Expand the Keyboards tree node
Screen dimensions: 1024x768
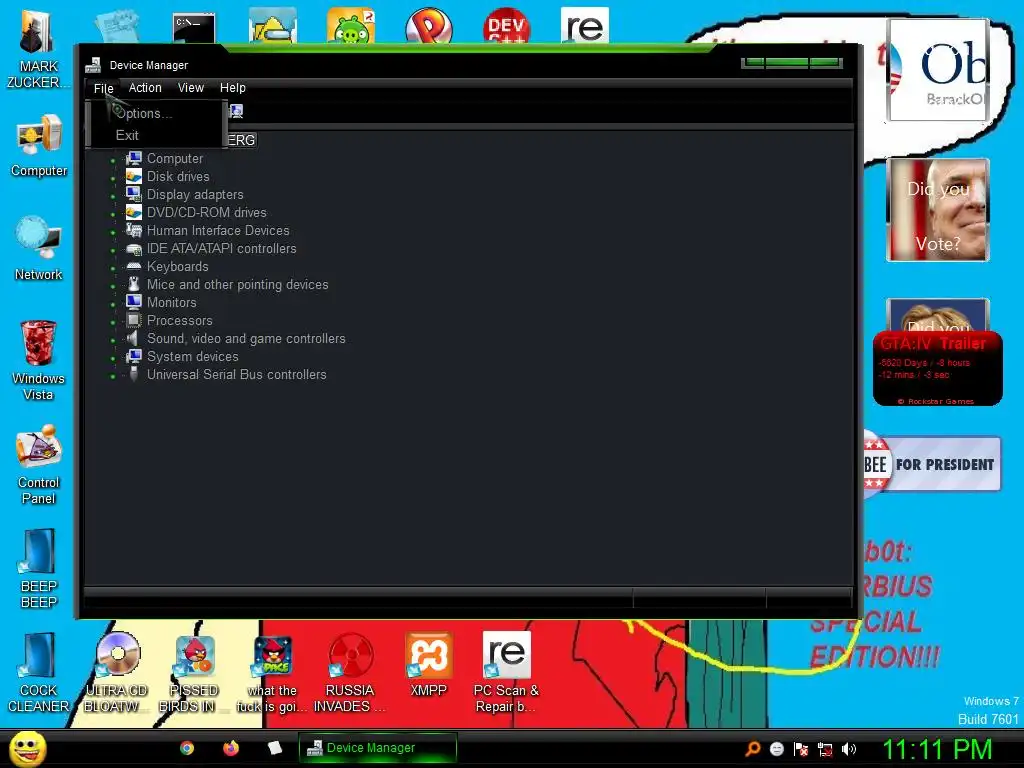tap(113, 268)
